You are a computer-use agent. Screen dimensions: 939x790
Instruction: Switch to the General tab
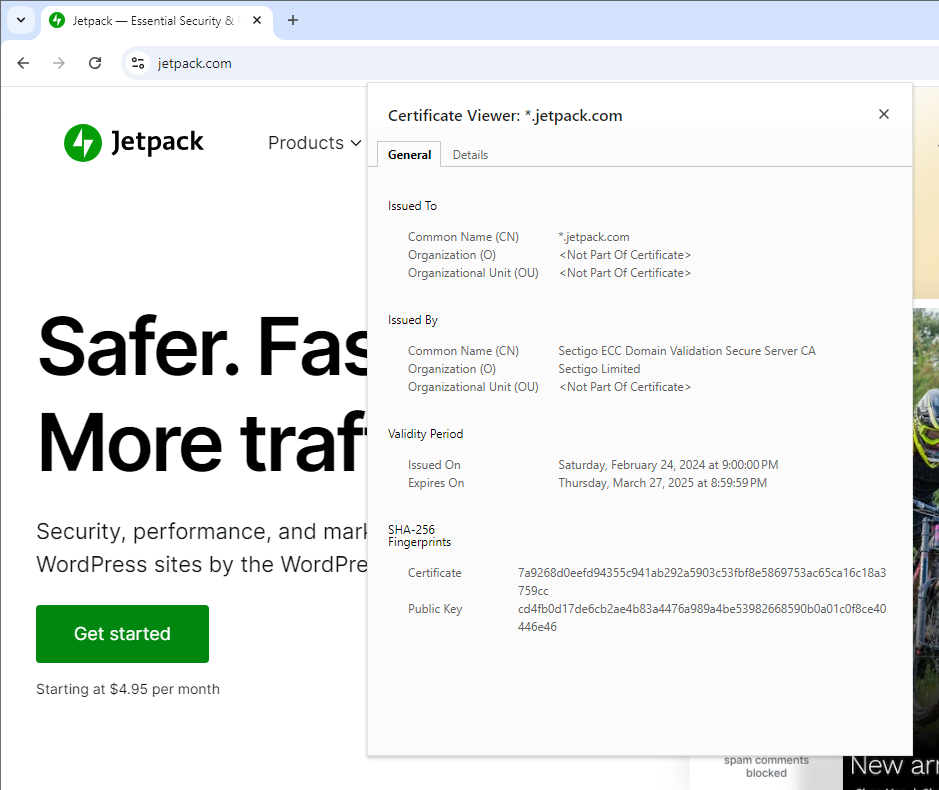coord(409,155)
